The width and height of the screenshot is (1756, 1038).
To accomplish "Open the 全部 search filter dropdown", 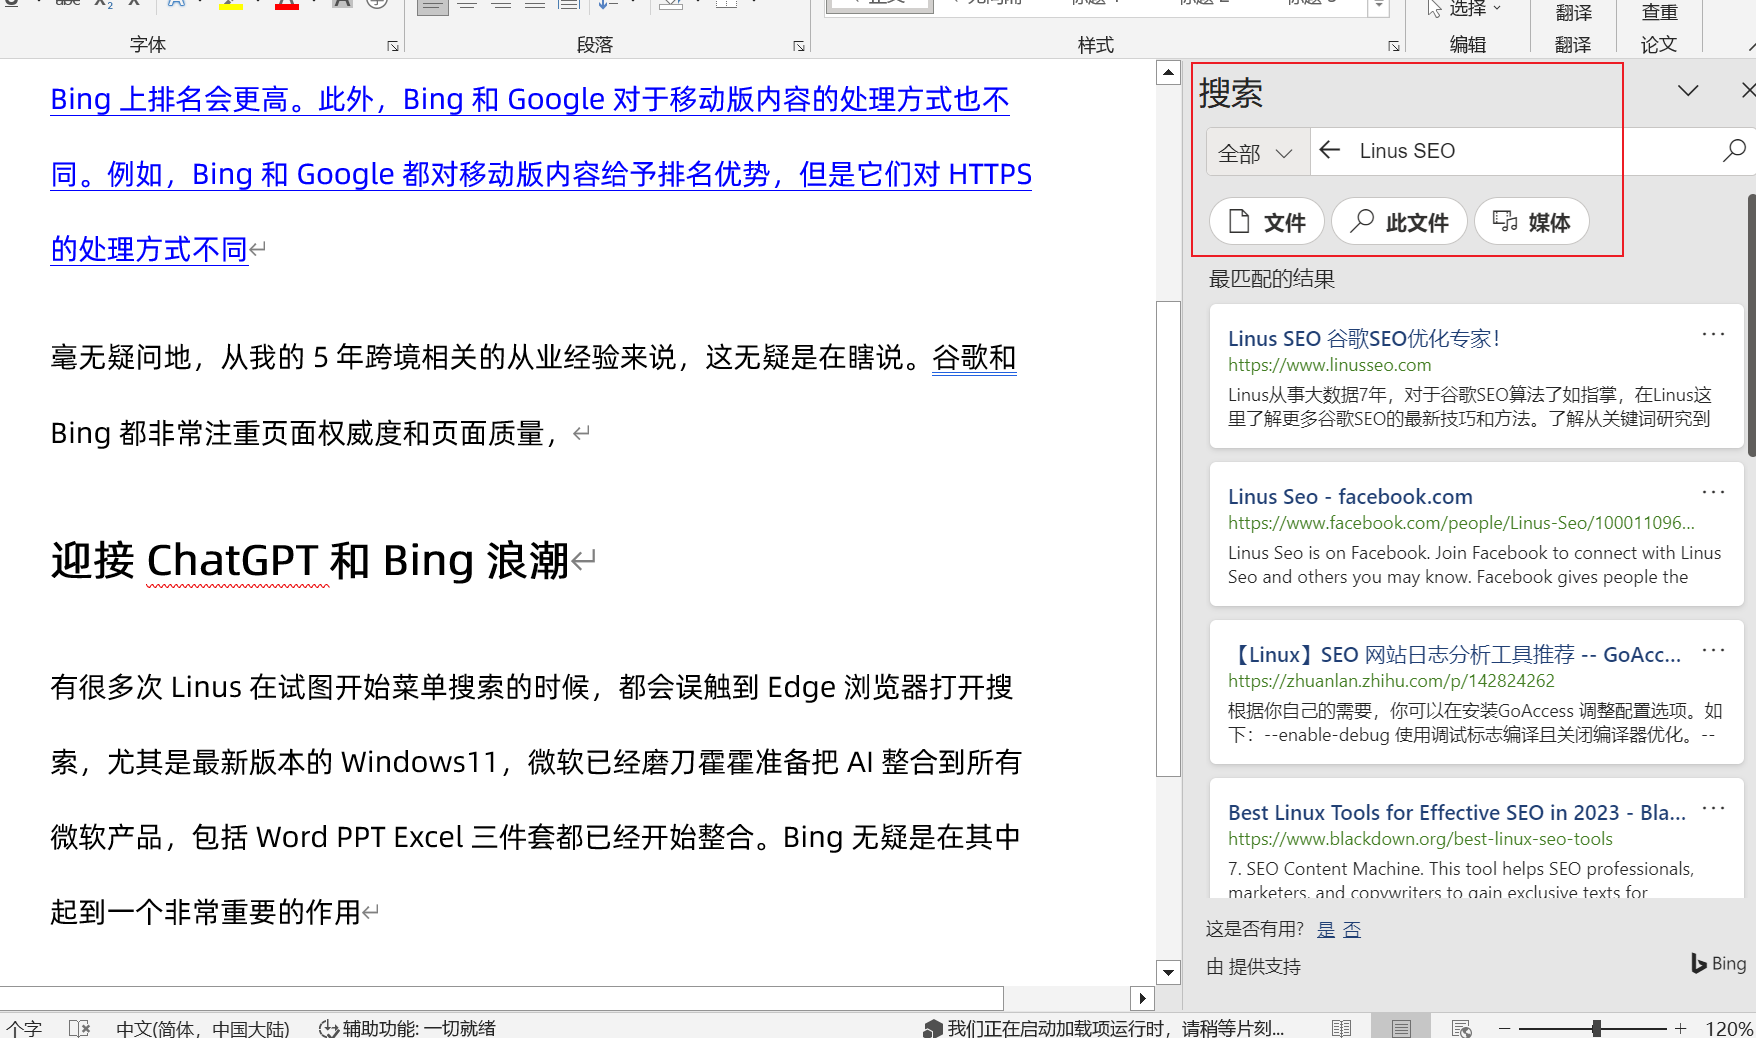I will coord(1255,152).
